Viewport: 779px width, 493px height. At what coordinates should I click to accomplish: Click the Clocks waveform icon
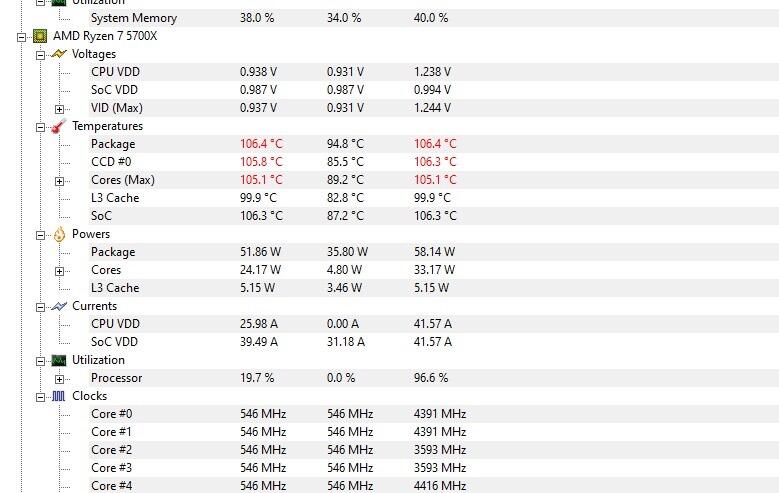click(x=59, y=396)
